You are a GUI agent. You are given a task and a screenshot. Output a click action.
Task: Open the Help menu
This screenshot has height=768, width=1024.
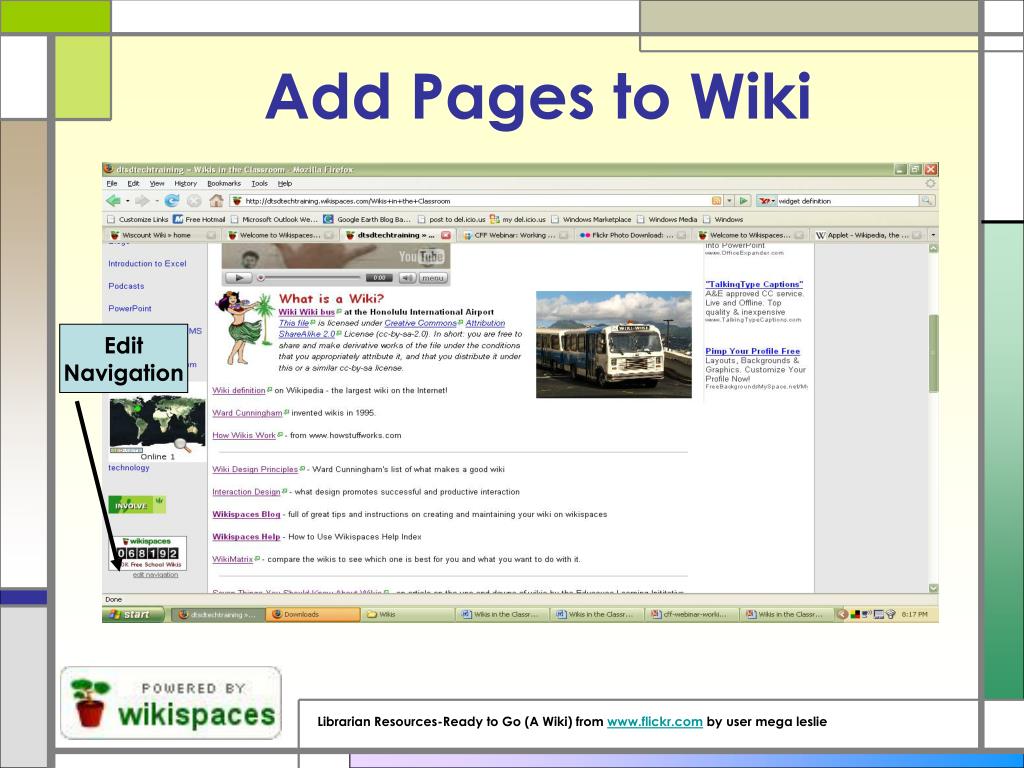tap(285, 184)
